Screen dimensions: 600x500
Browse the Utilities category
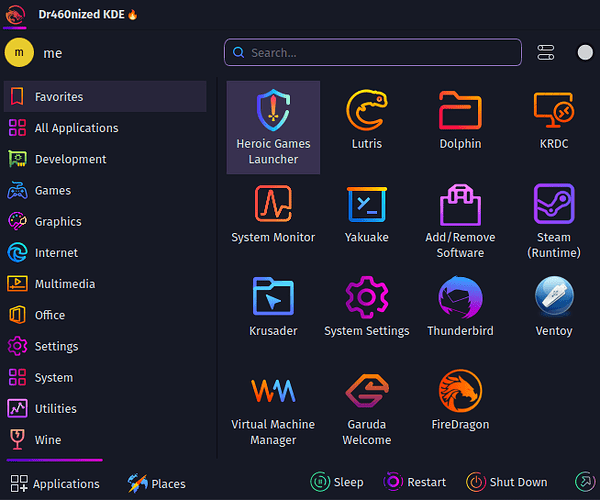105,409
